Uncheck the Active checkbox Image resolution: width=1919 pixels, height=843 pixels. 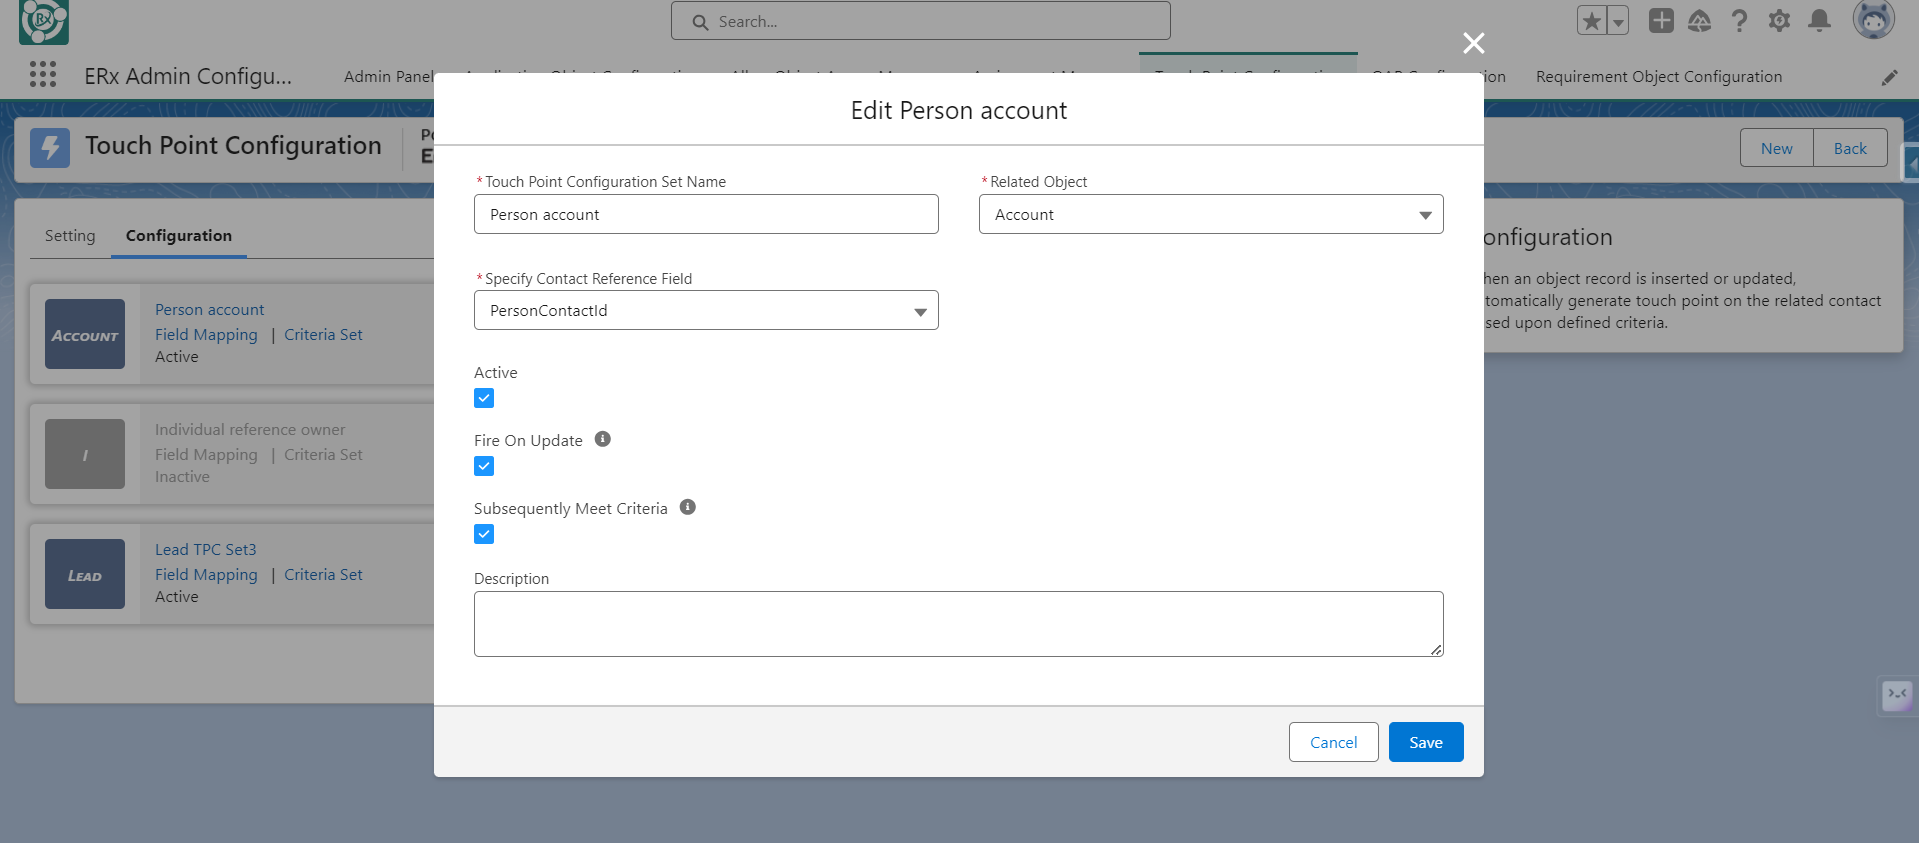tap(484, 398)
